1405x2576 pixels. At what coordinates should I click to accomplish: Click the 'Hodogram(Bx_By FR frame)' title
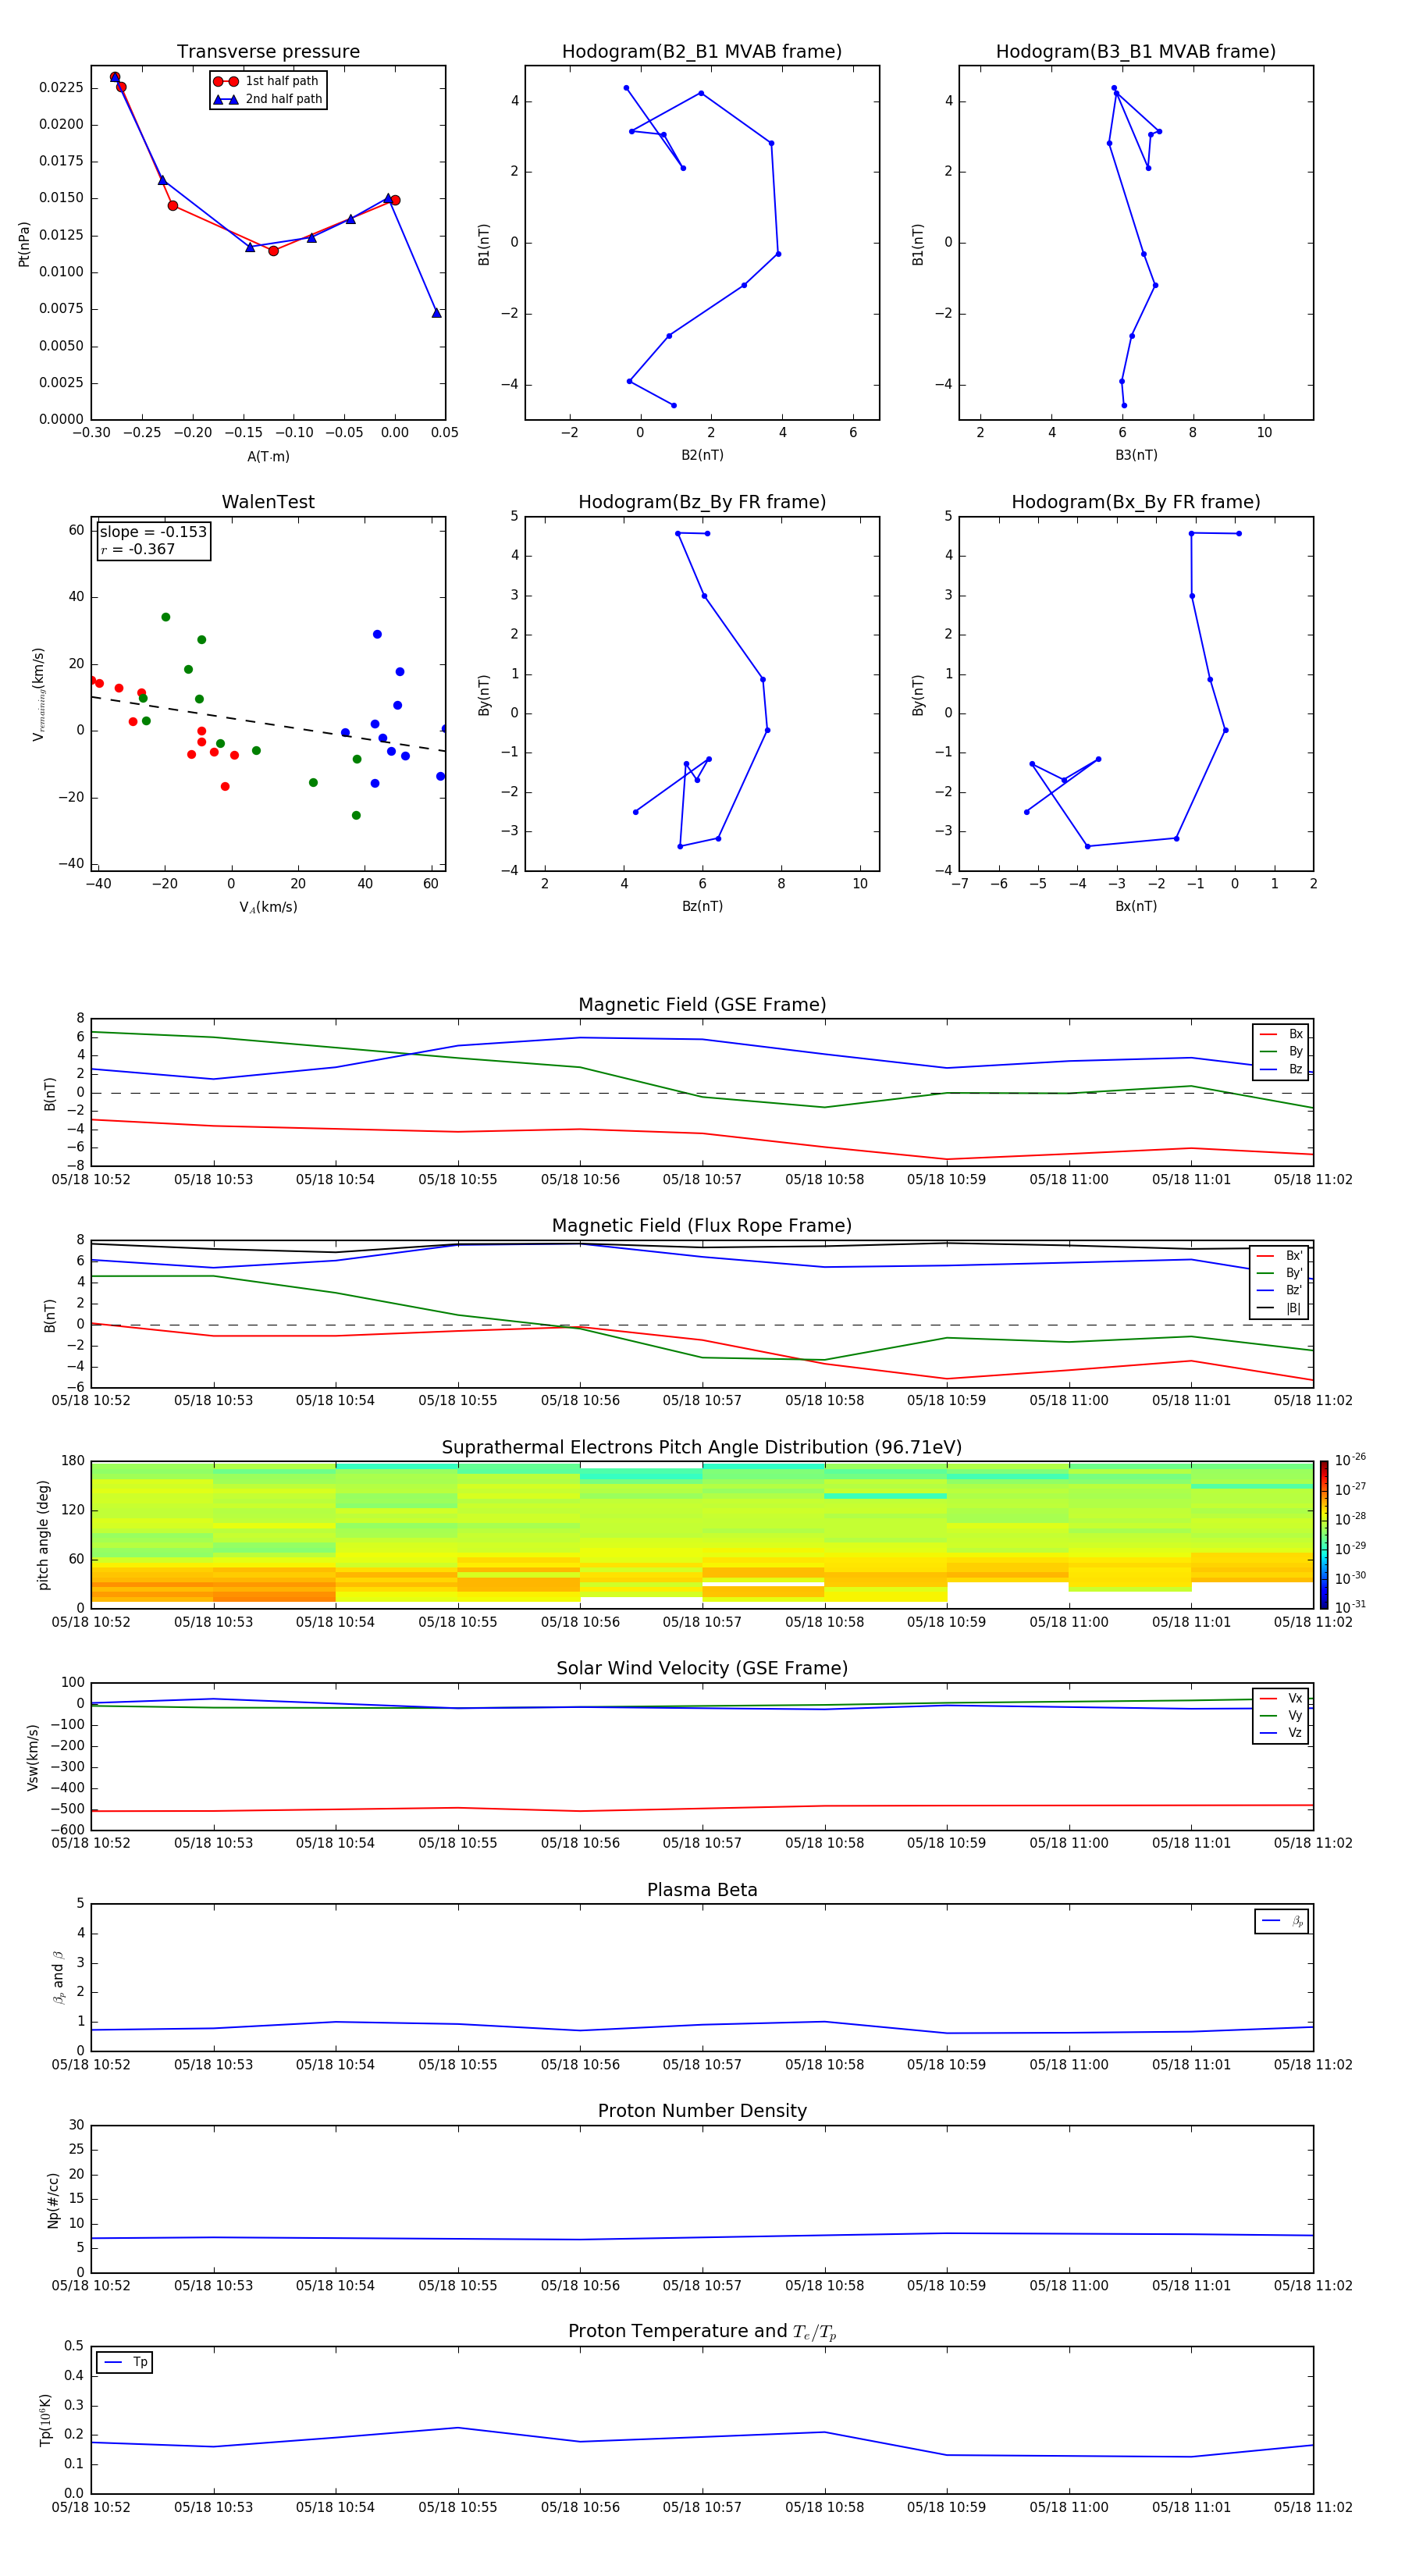click(1136, 502)
